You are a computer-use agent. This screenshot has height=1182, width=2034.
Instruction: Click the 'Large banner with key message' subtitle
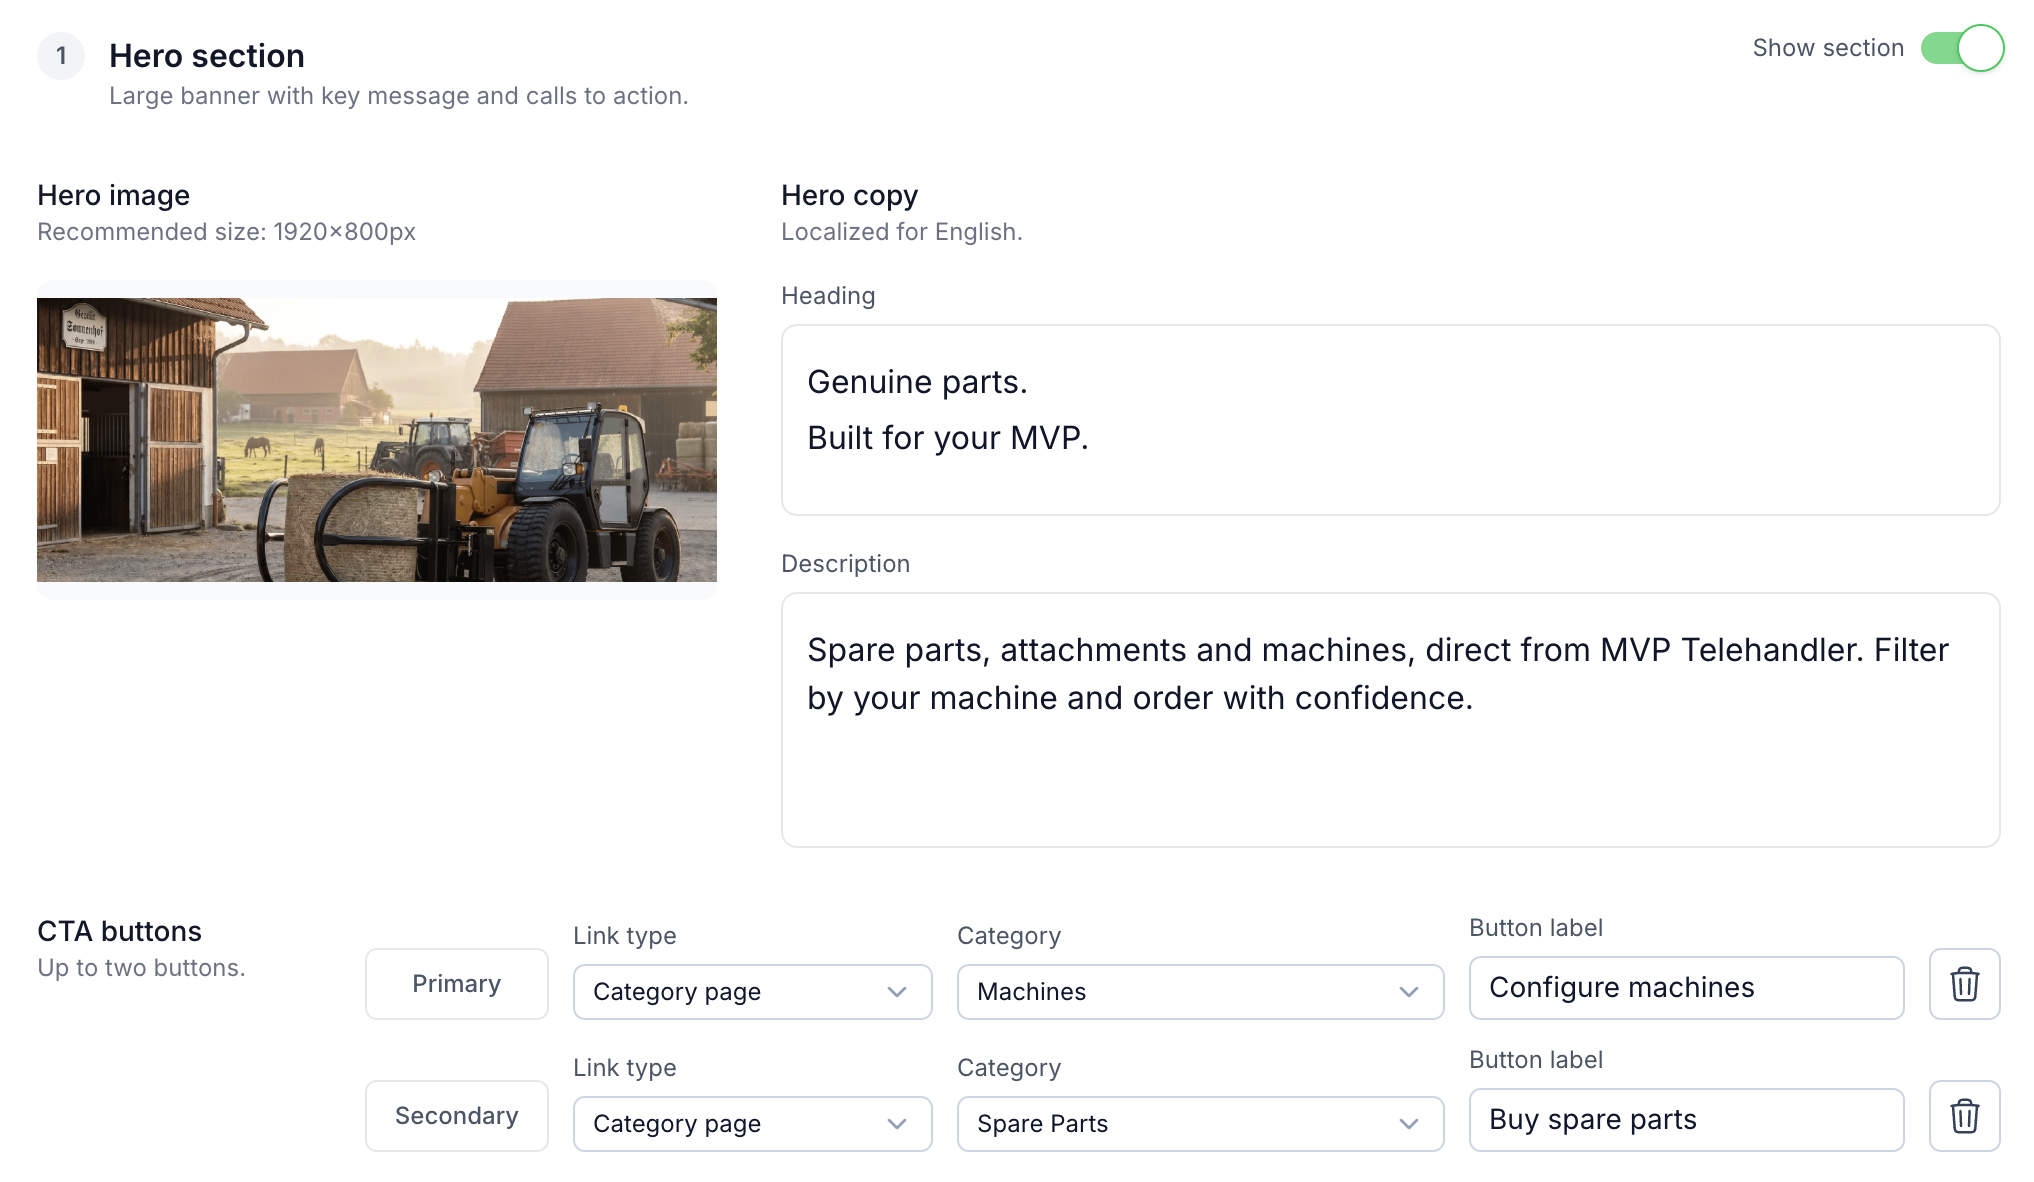pyautogui.click(x=398, y=96)
